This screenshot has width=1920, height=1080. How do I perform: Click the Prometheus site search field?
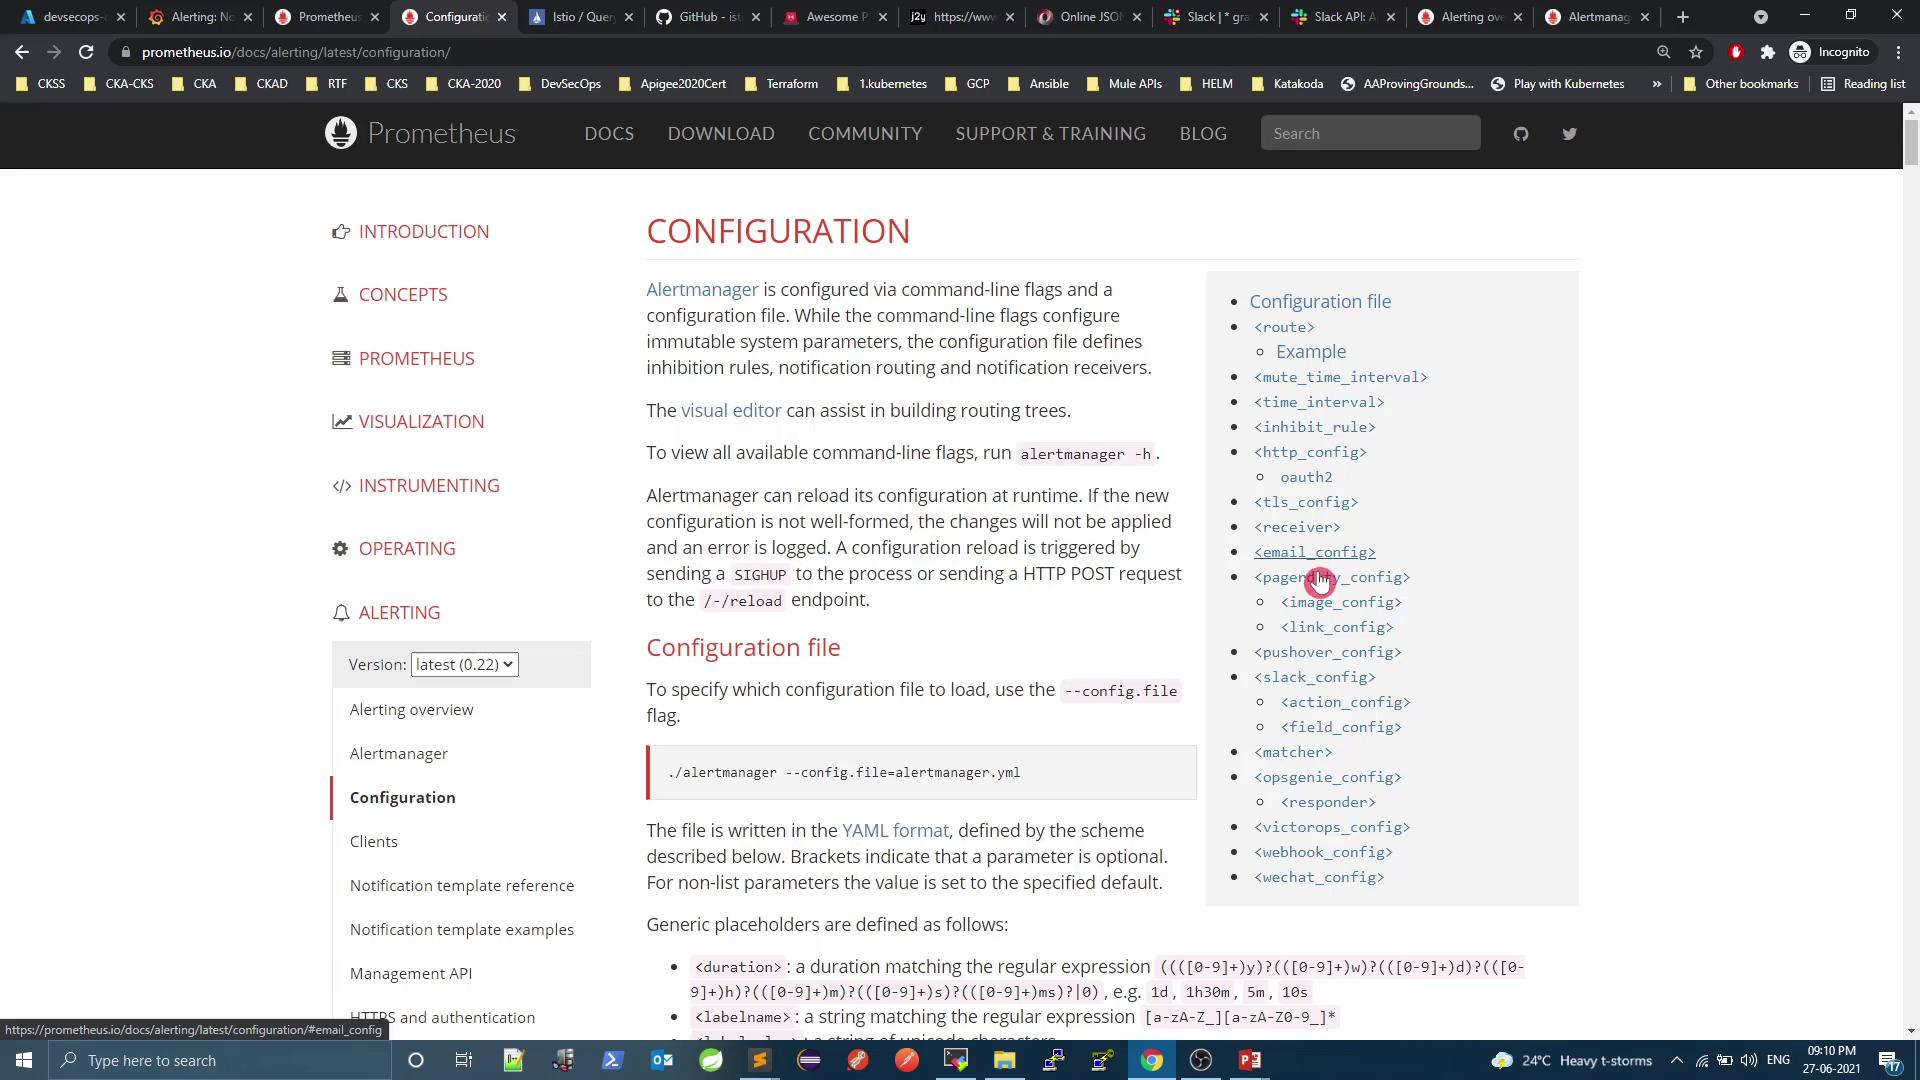1370,134
